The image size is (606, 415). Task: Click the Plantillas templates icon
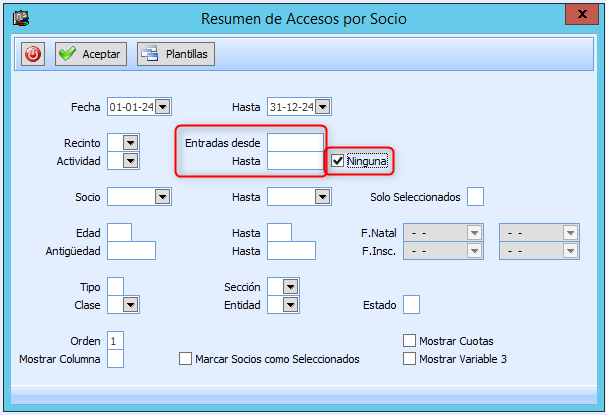150,54
